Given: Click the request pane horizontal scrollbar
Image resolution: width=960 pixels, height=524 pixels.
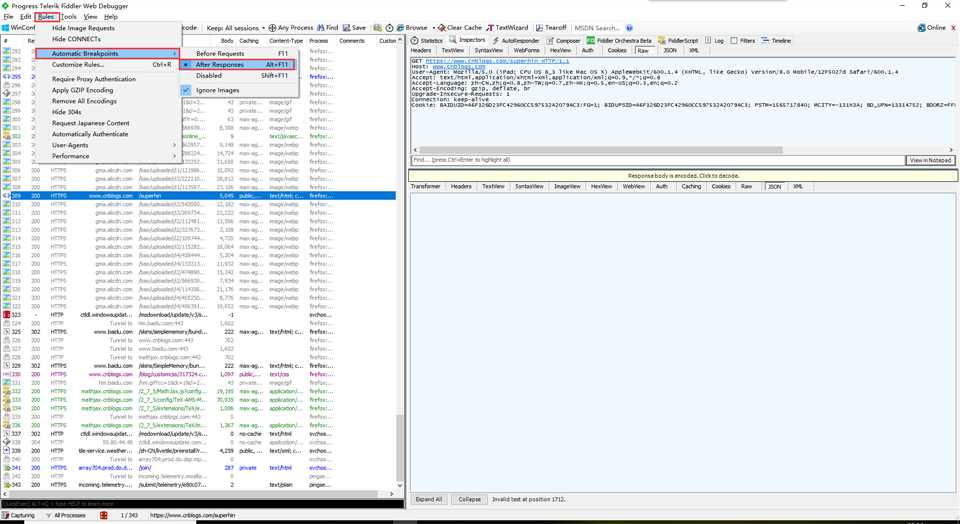Looking at the screenshot, I should click(x=684, y=149).
